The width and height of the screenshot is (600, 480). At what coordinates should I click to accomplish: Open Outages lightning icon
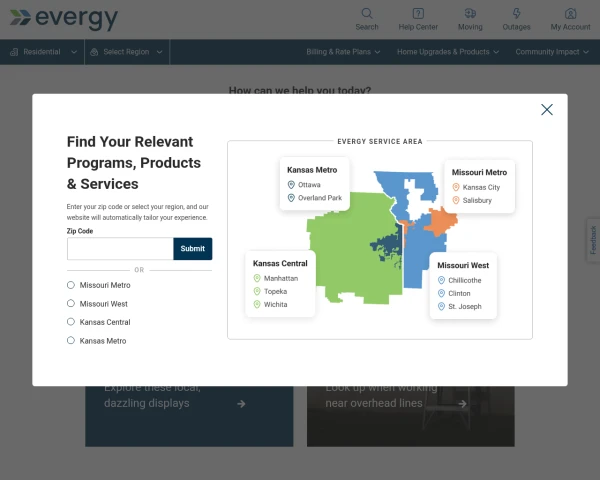point(516,13)
